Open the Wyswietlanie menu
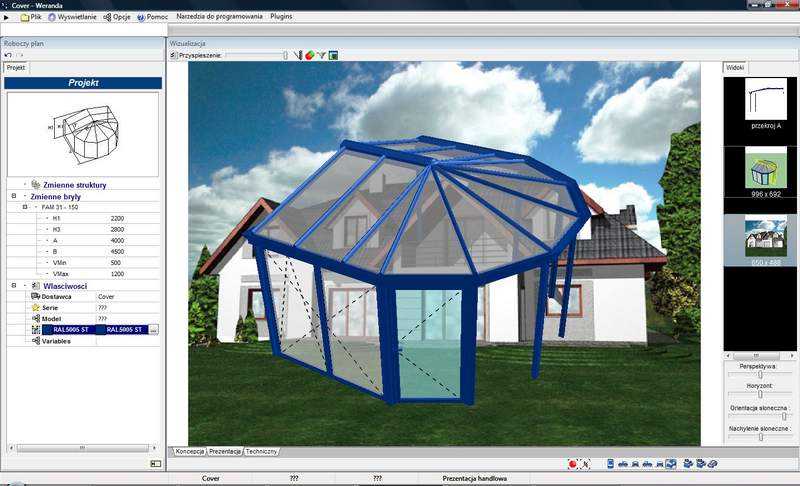Viewport: 800px width, 486px height. (x=72, y=17)
